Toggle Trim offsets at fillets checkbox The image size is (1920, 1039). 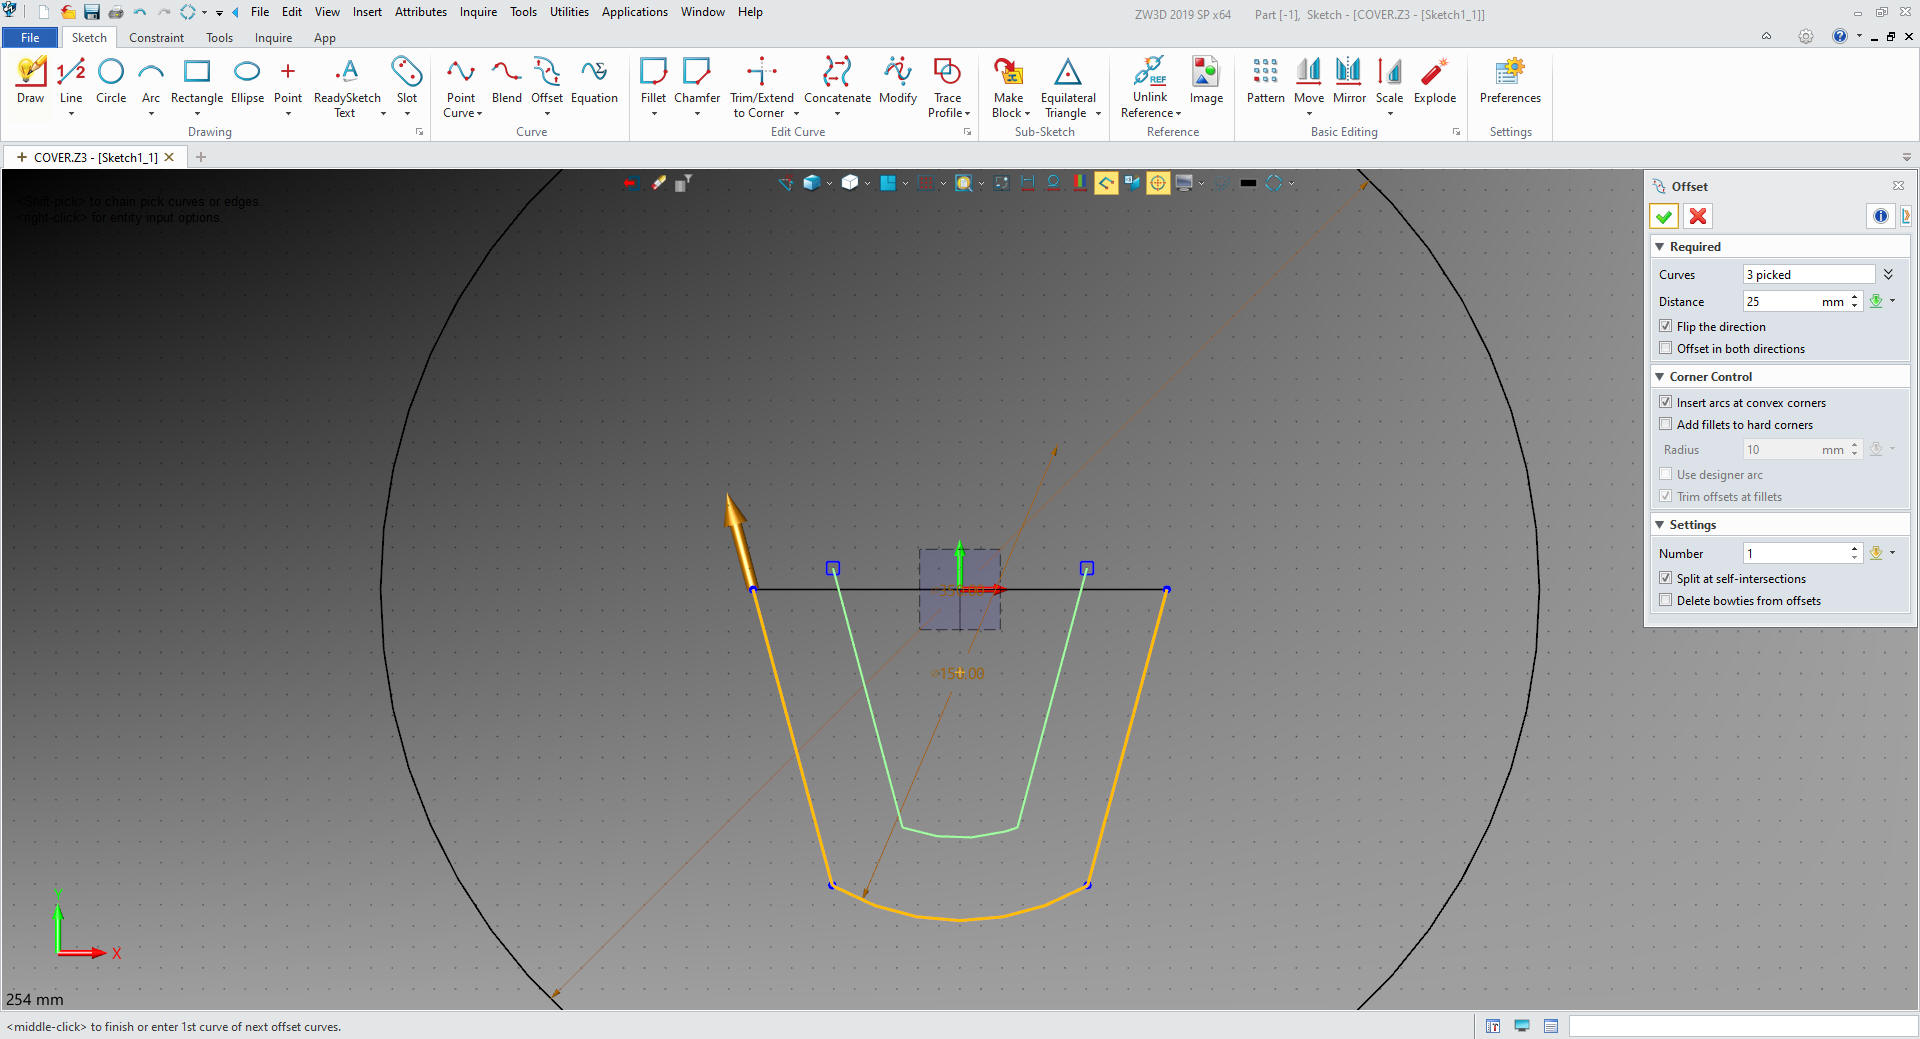click(1666, 496)
